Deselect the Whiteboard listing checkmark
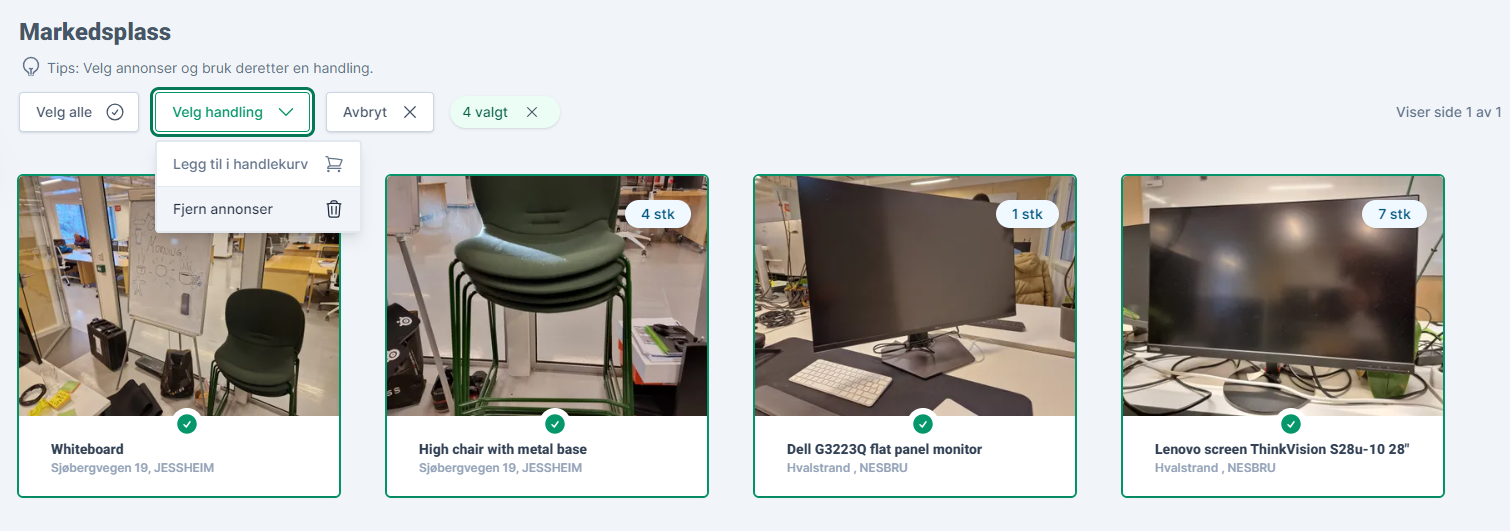This screenshot has height=531, width=1510. [187, 424]
